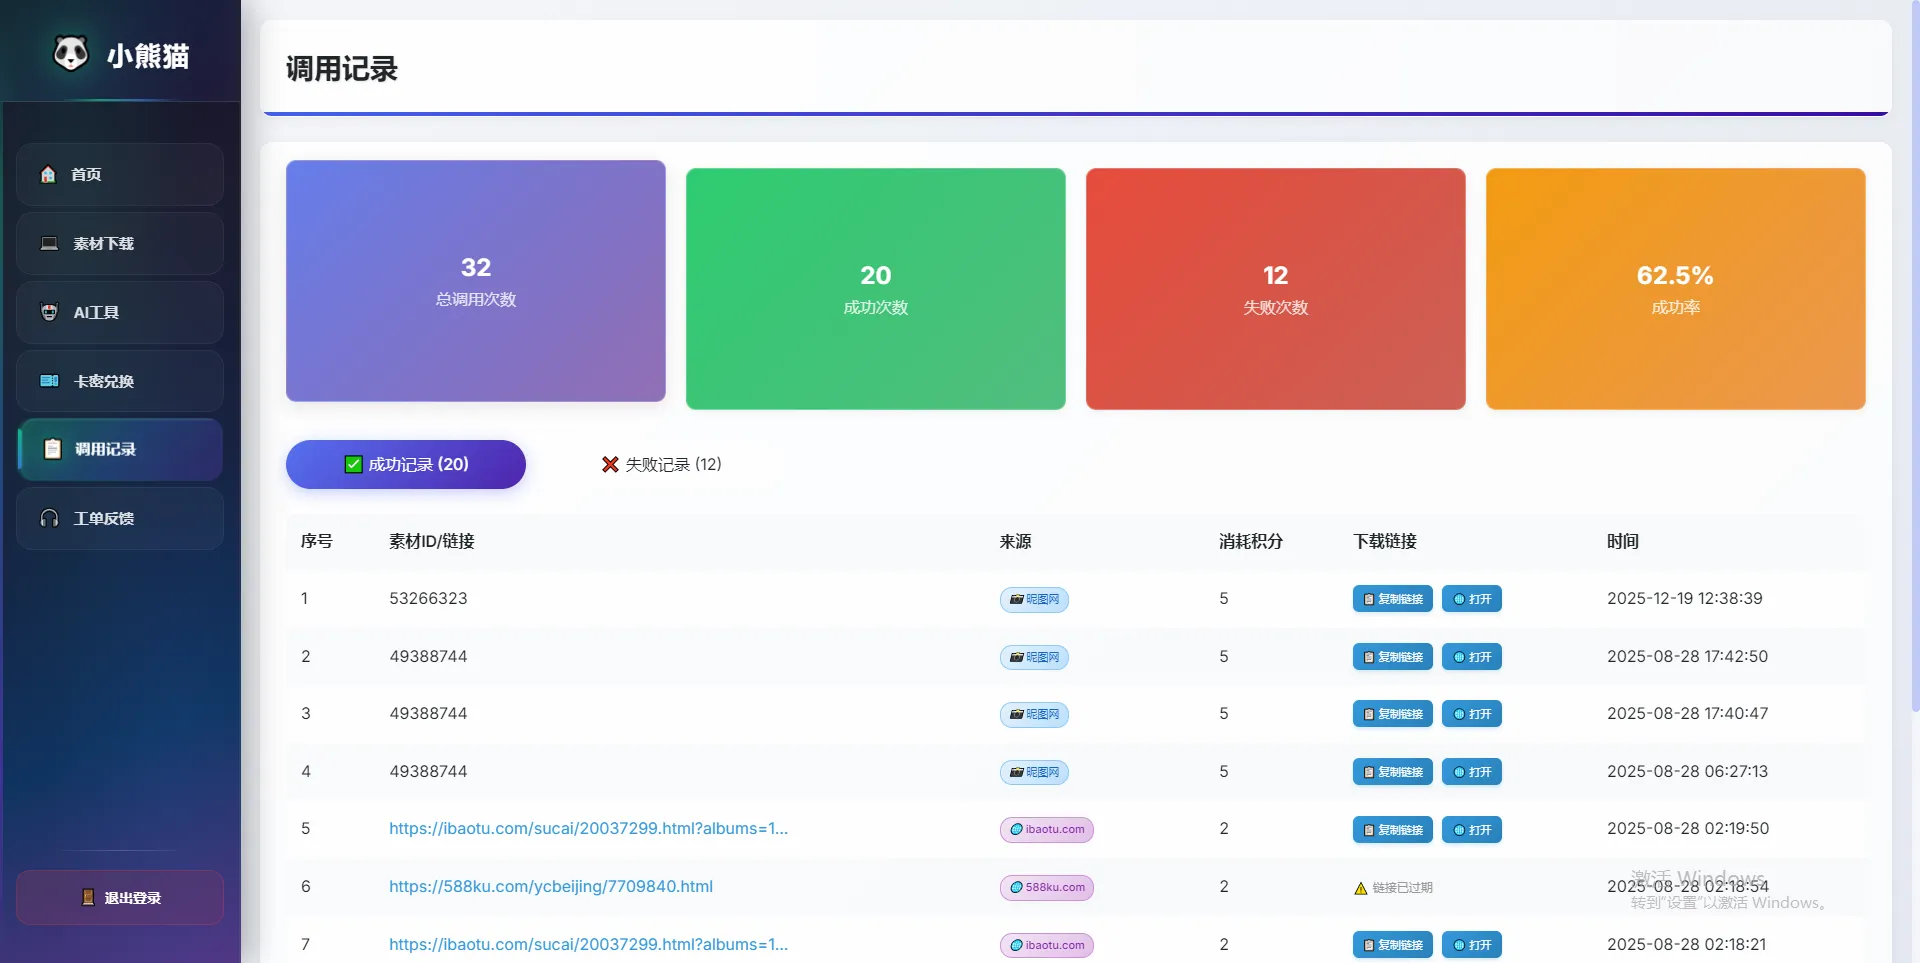Click the 昵图网 source tag in row 3

point(1034,715)
